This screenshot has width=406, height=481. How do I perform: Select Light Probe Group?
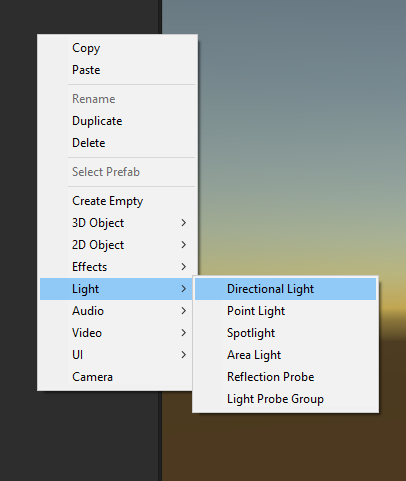[285, 399]
